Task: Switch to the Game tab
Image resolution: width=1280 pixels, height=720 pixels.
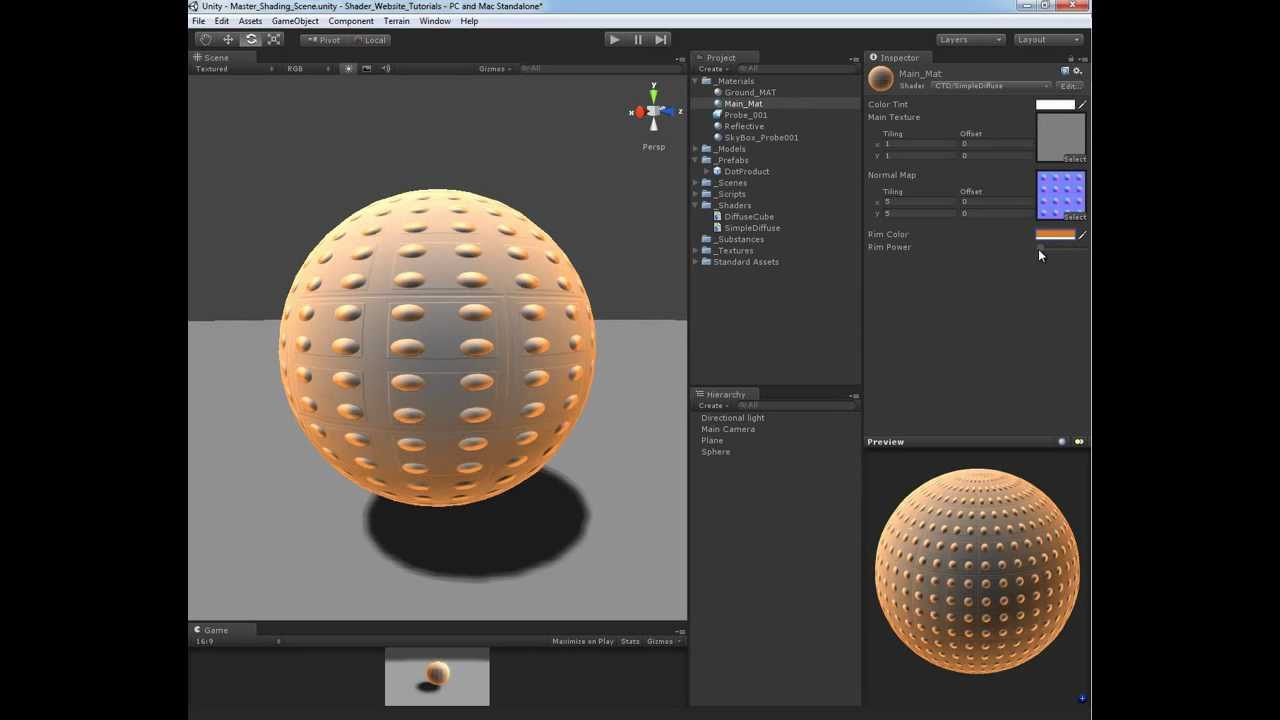Action: click(214, 630)
